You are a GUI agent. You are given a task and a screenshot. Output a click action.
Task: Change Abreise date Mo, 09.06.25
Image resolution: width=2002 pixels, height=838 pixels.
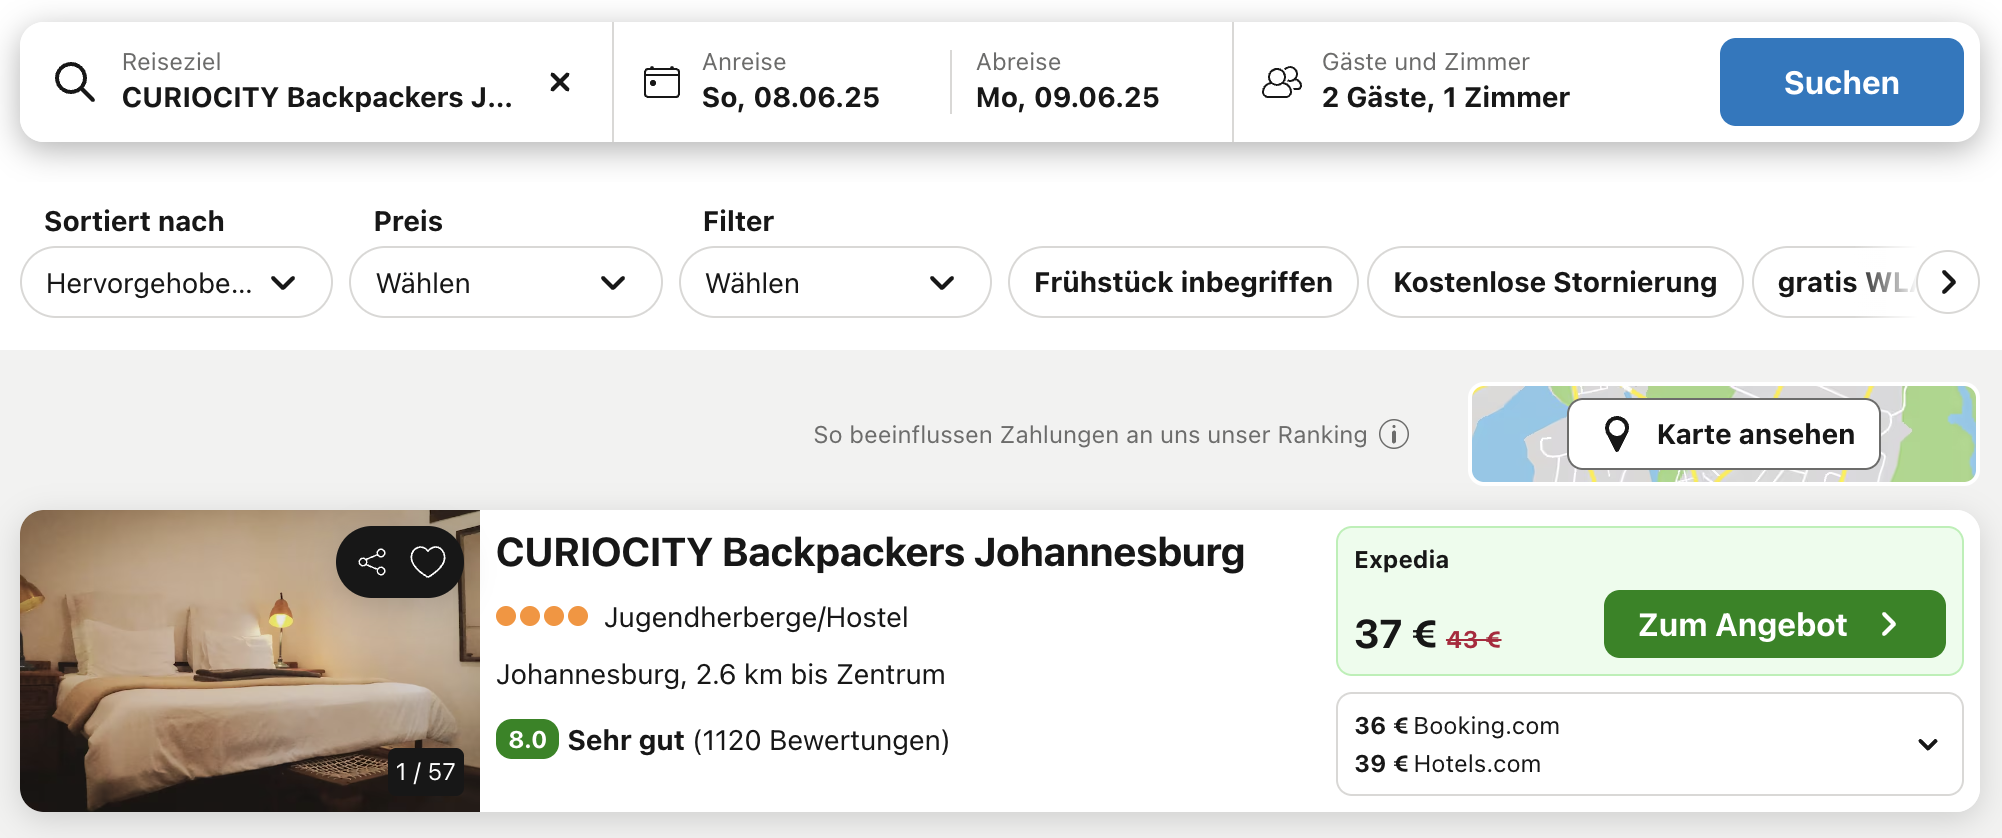point(1067,82)
